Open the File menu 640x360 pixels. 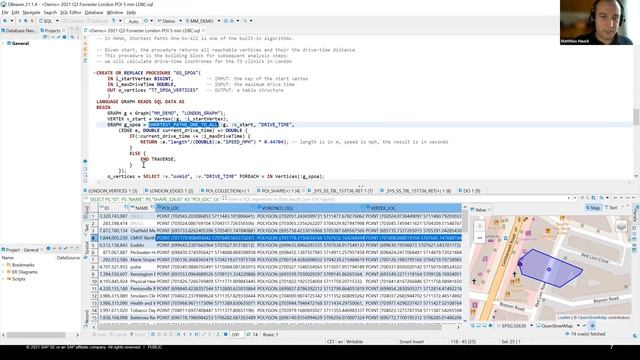4,13
